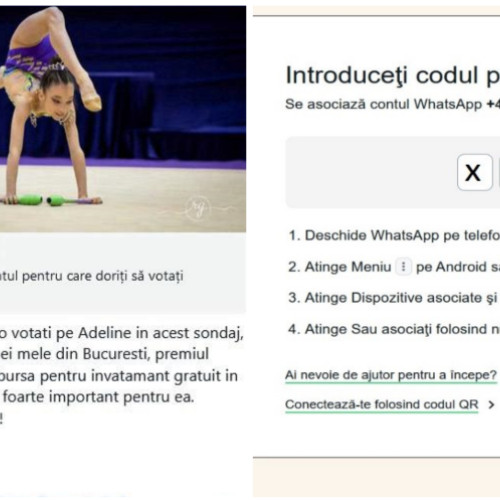Click the "Introduceți codul" heading
Image resolution: width=500 pixels, height=500 pixels.
click(393, 76)
